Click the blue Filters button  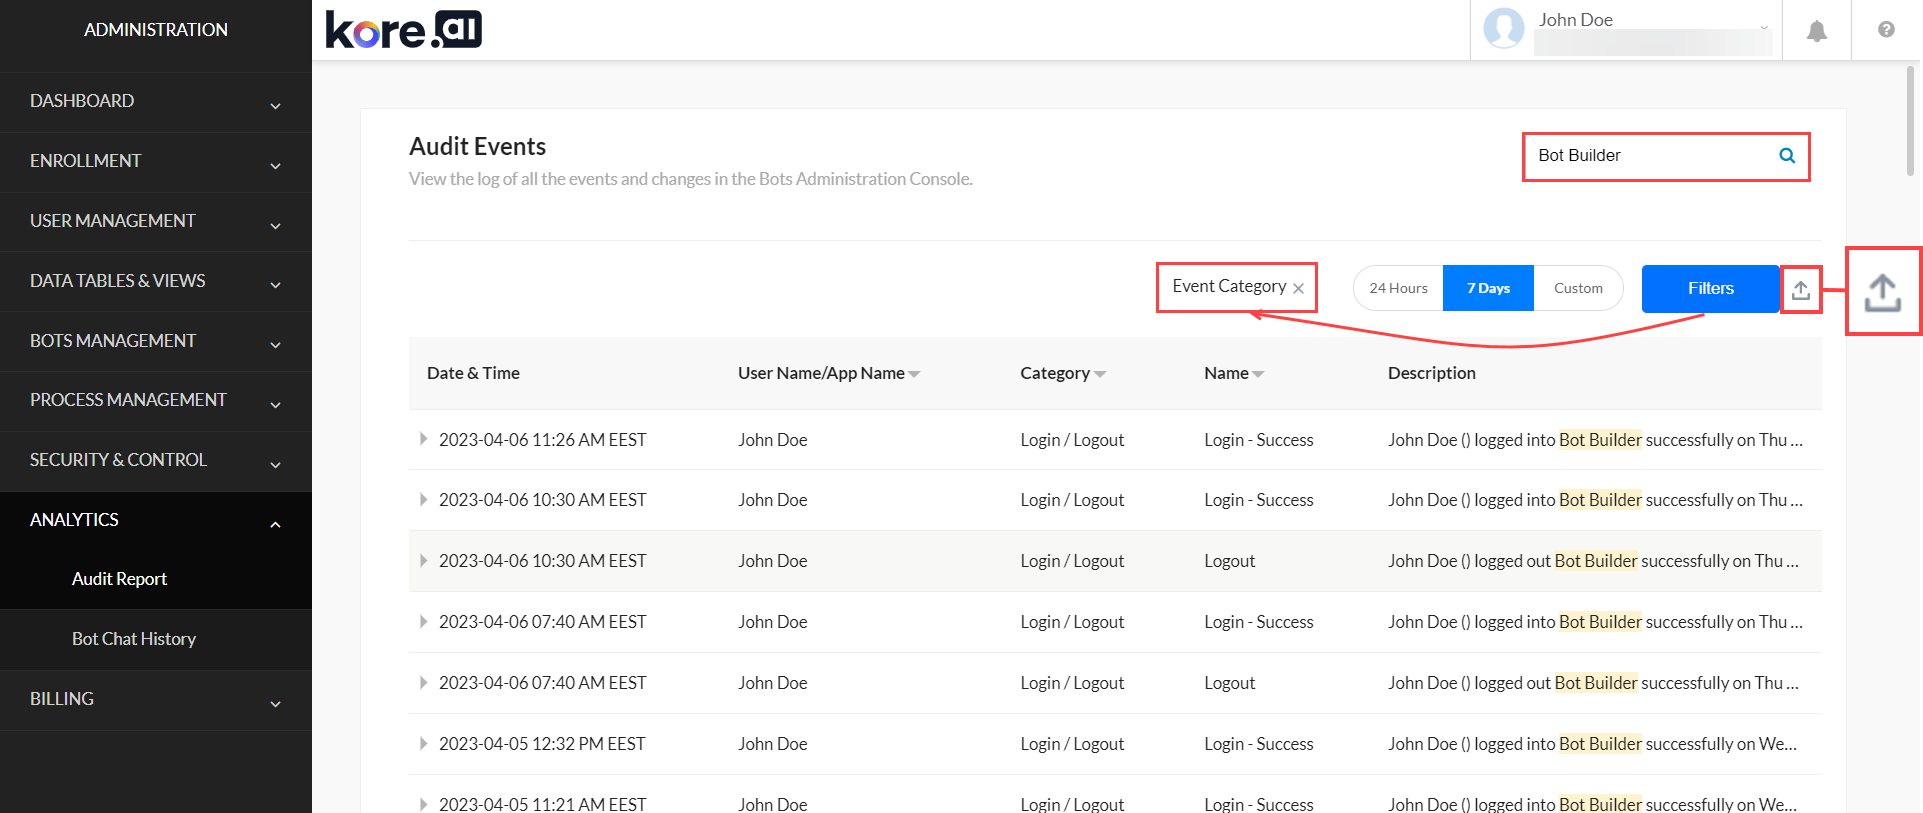[x=1710, y=288]
